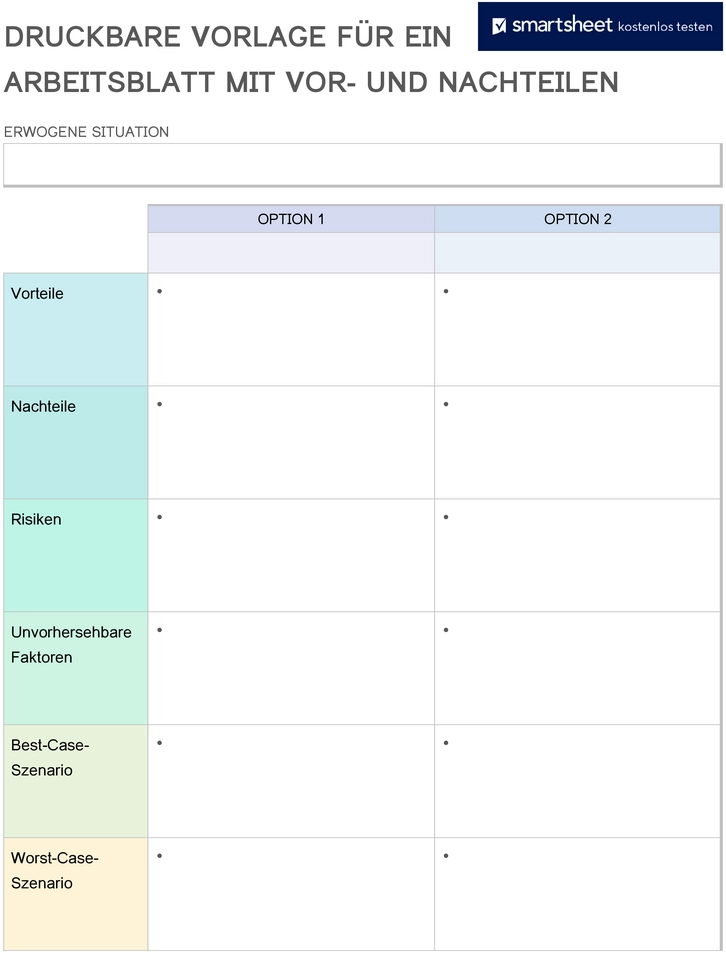Click the Risiken cell for Option 1
This screenshot has height=953, width=726.
pyautogui.click(x=291, y=556)
